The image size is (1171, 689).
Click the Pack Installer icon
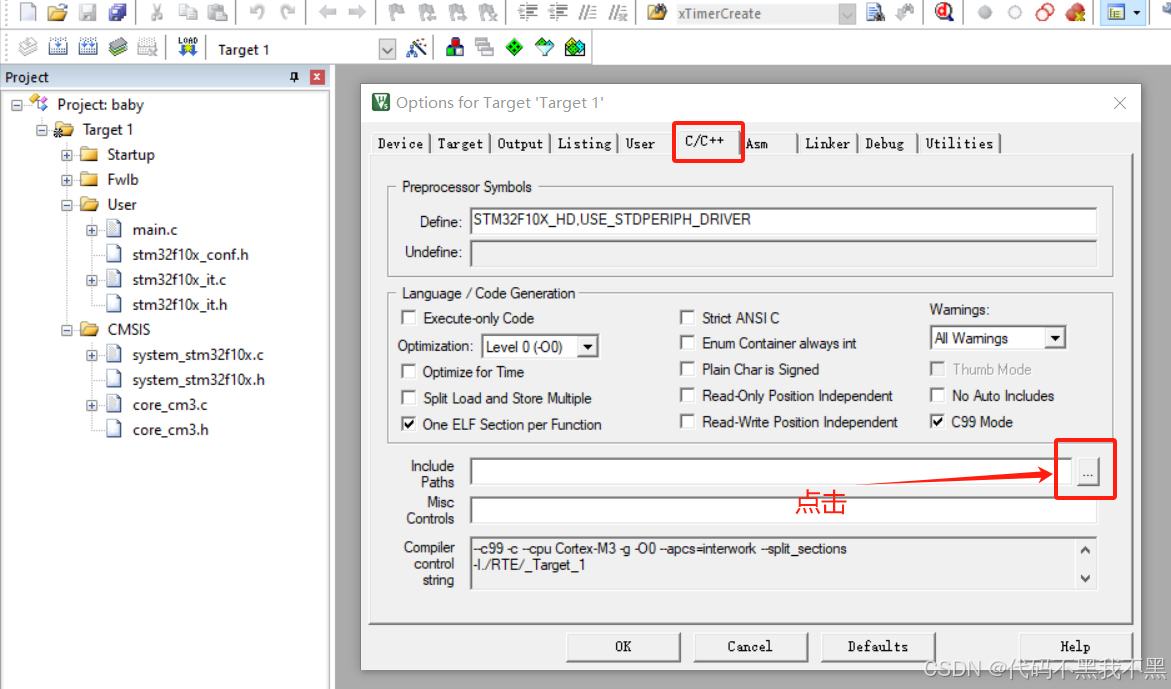(x=574, y=48)
